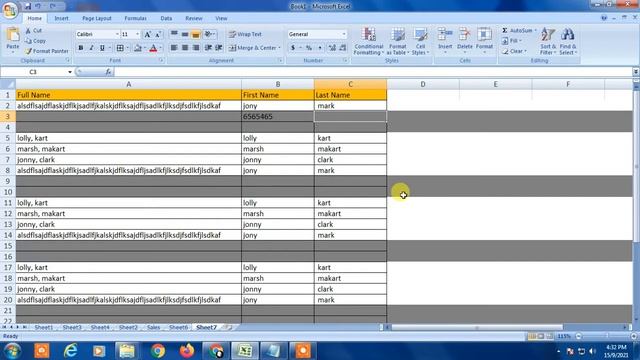Toggle Middle Align vertical alignment
The image size is (640, 360).
point(185,34)
